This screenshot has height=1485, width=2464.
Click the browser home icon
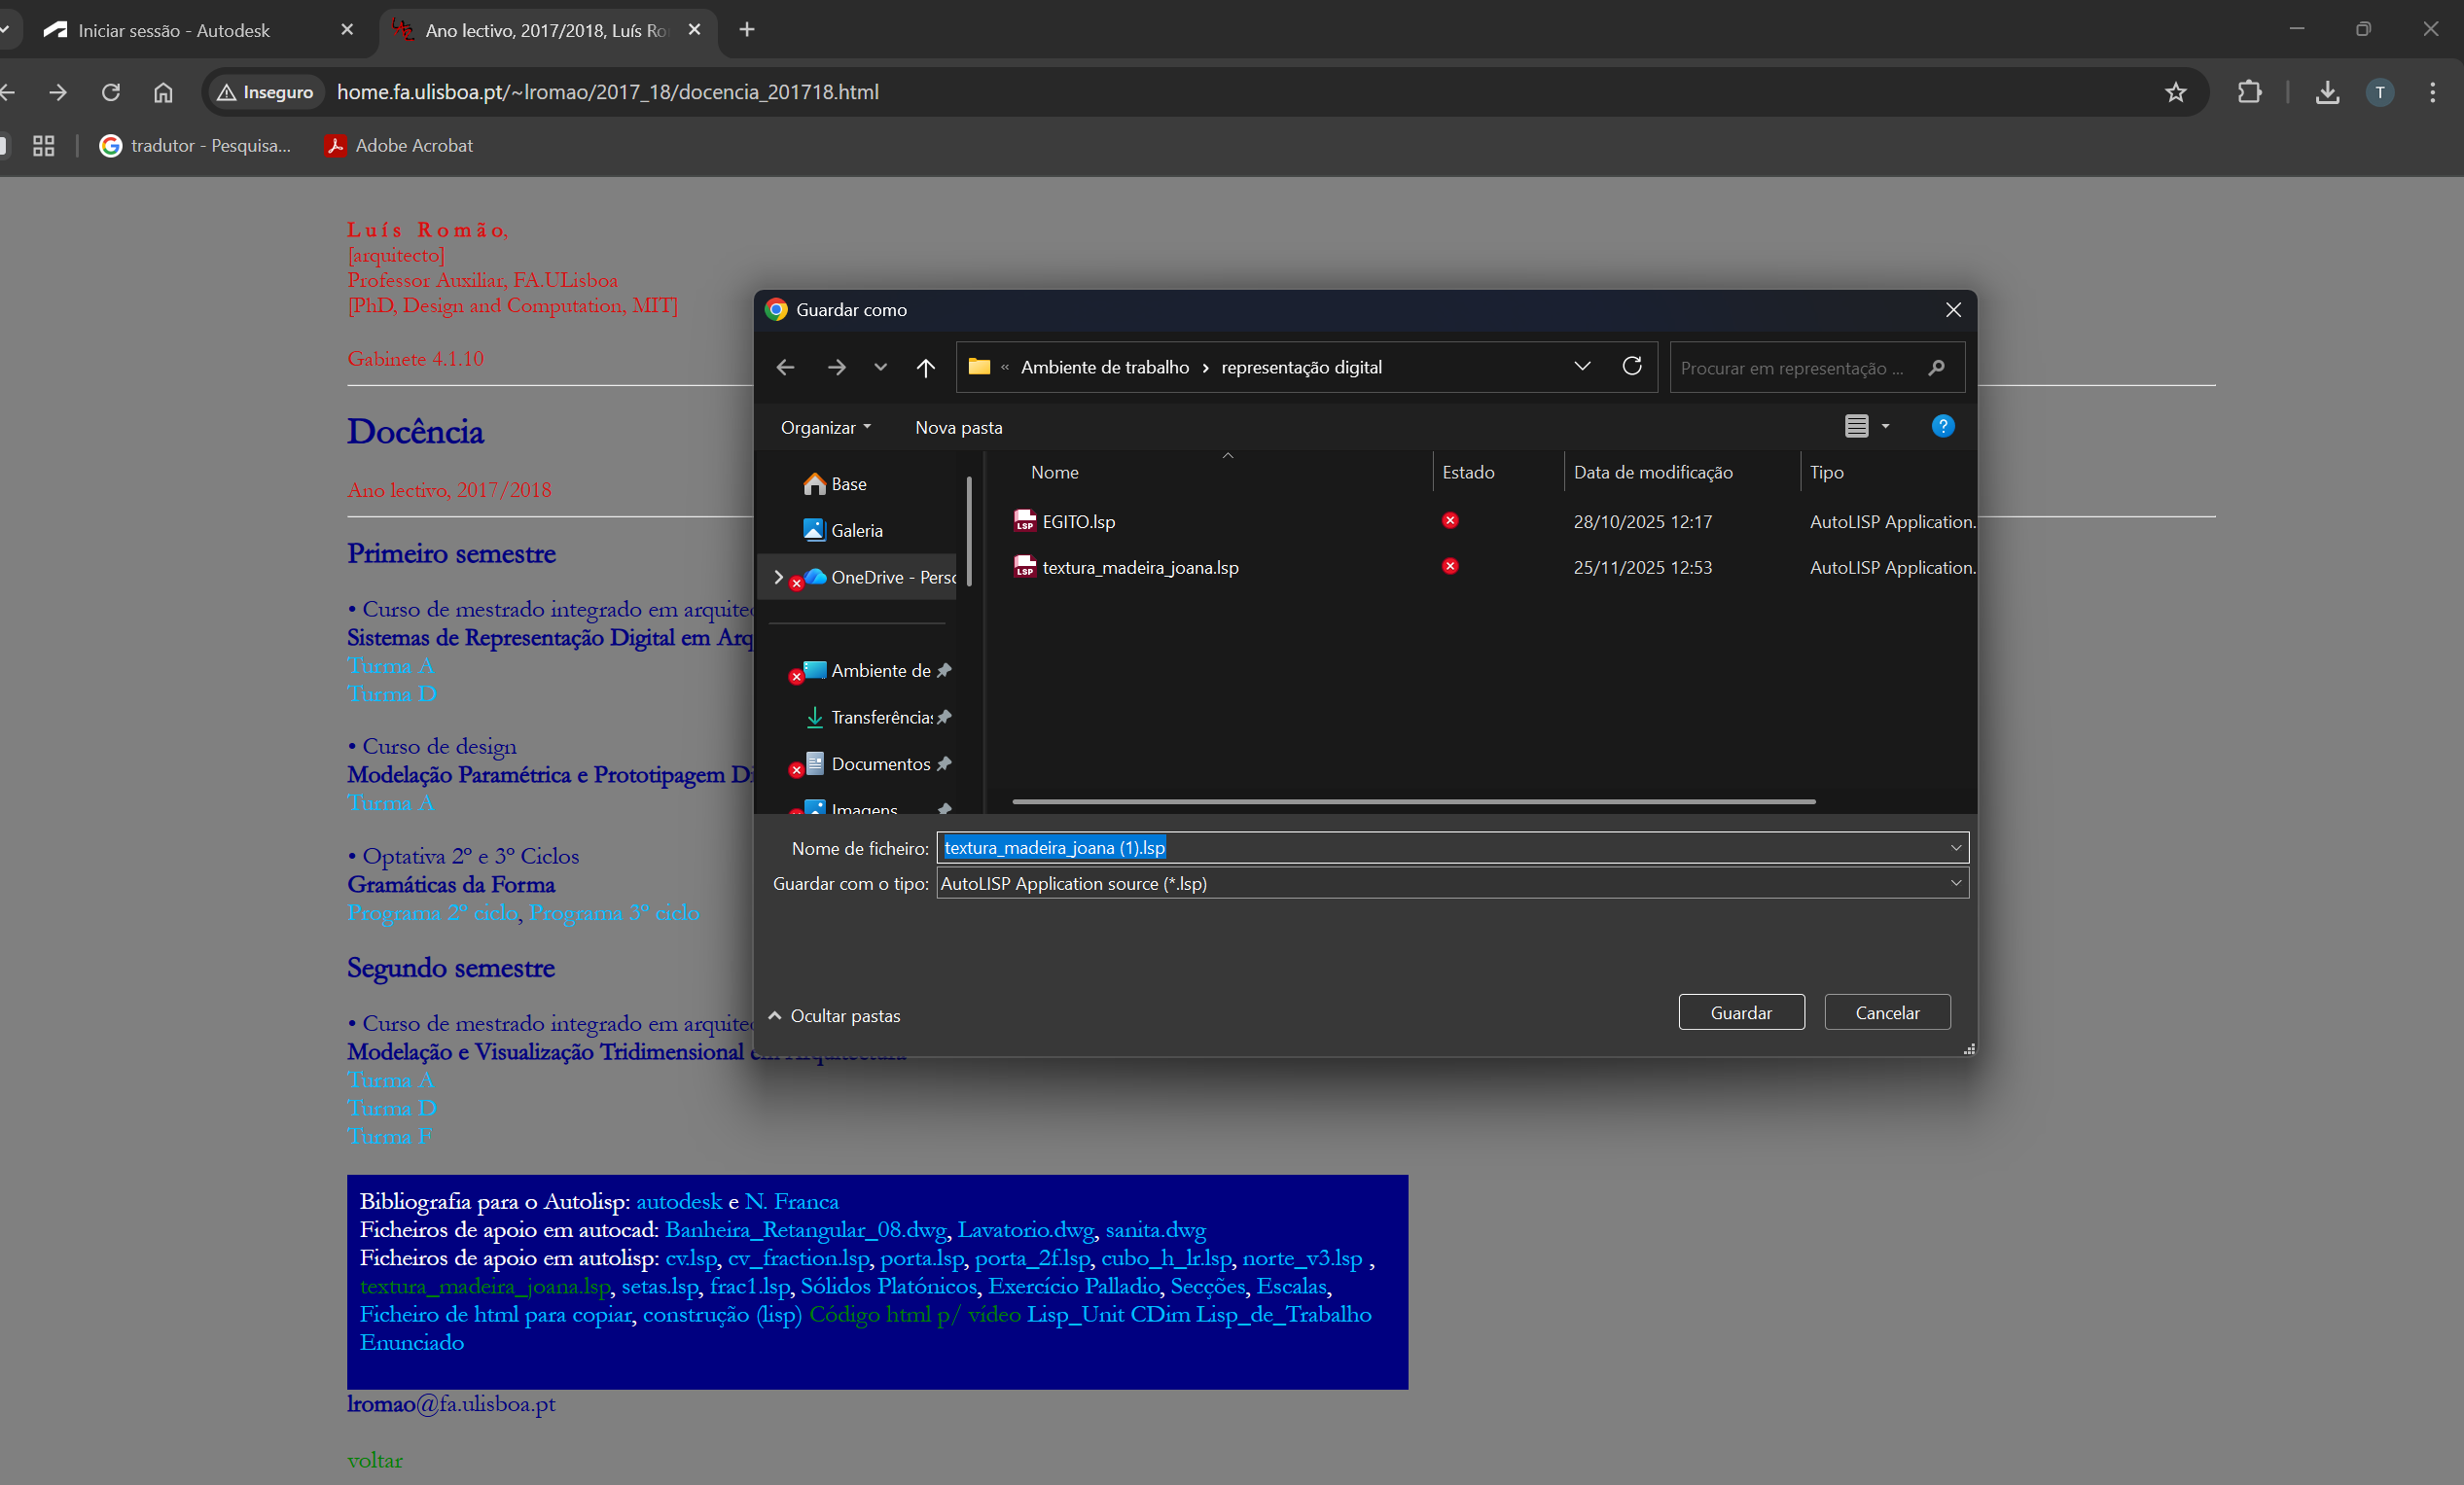(163, 92)
